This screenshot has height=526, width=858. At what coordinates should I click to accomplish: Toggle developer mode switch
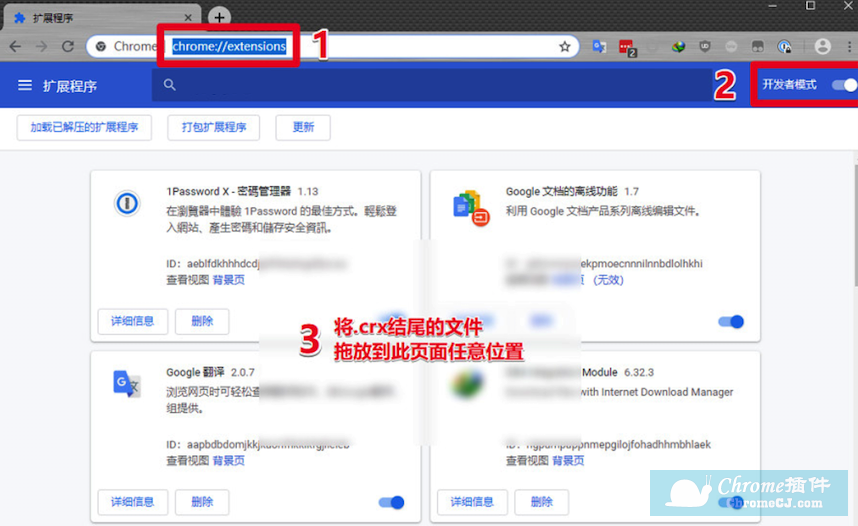844,85
